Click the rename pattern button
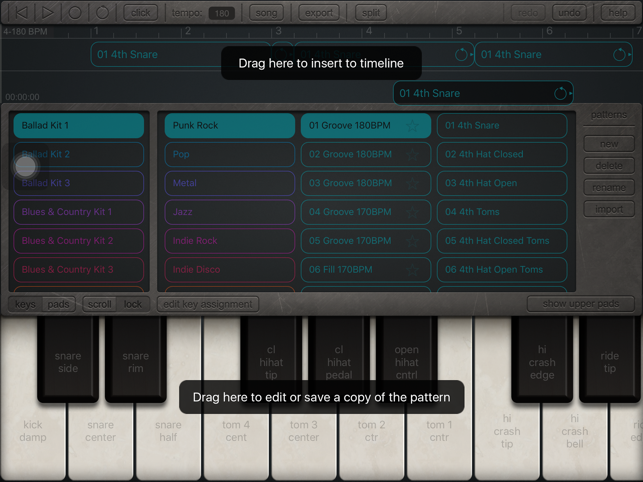Screen dimensions: 643x482 pyautogui.click(x=609, y=187)
